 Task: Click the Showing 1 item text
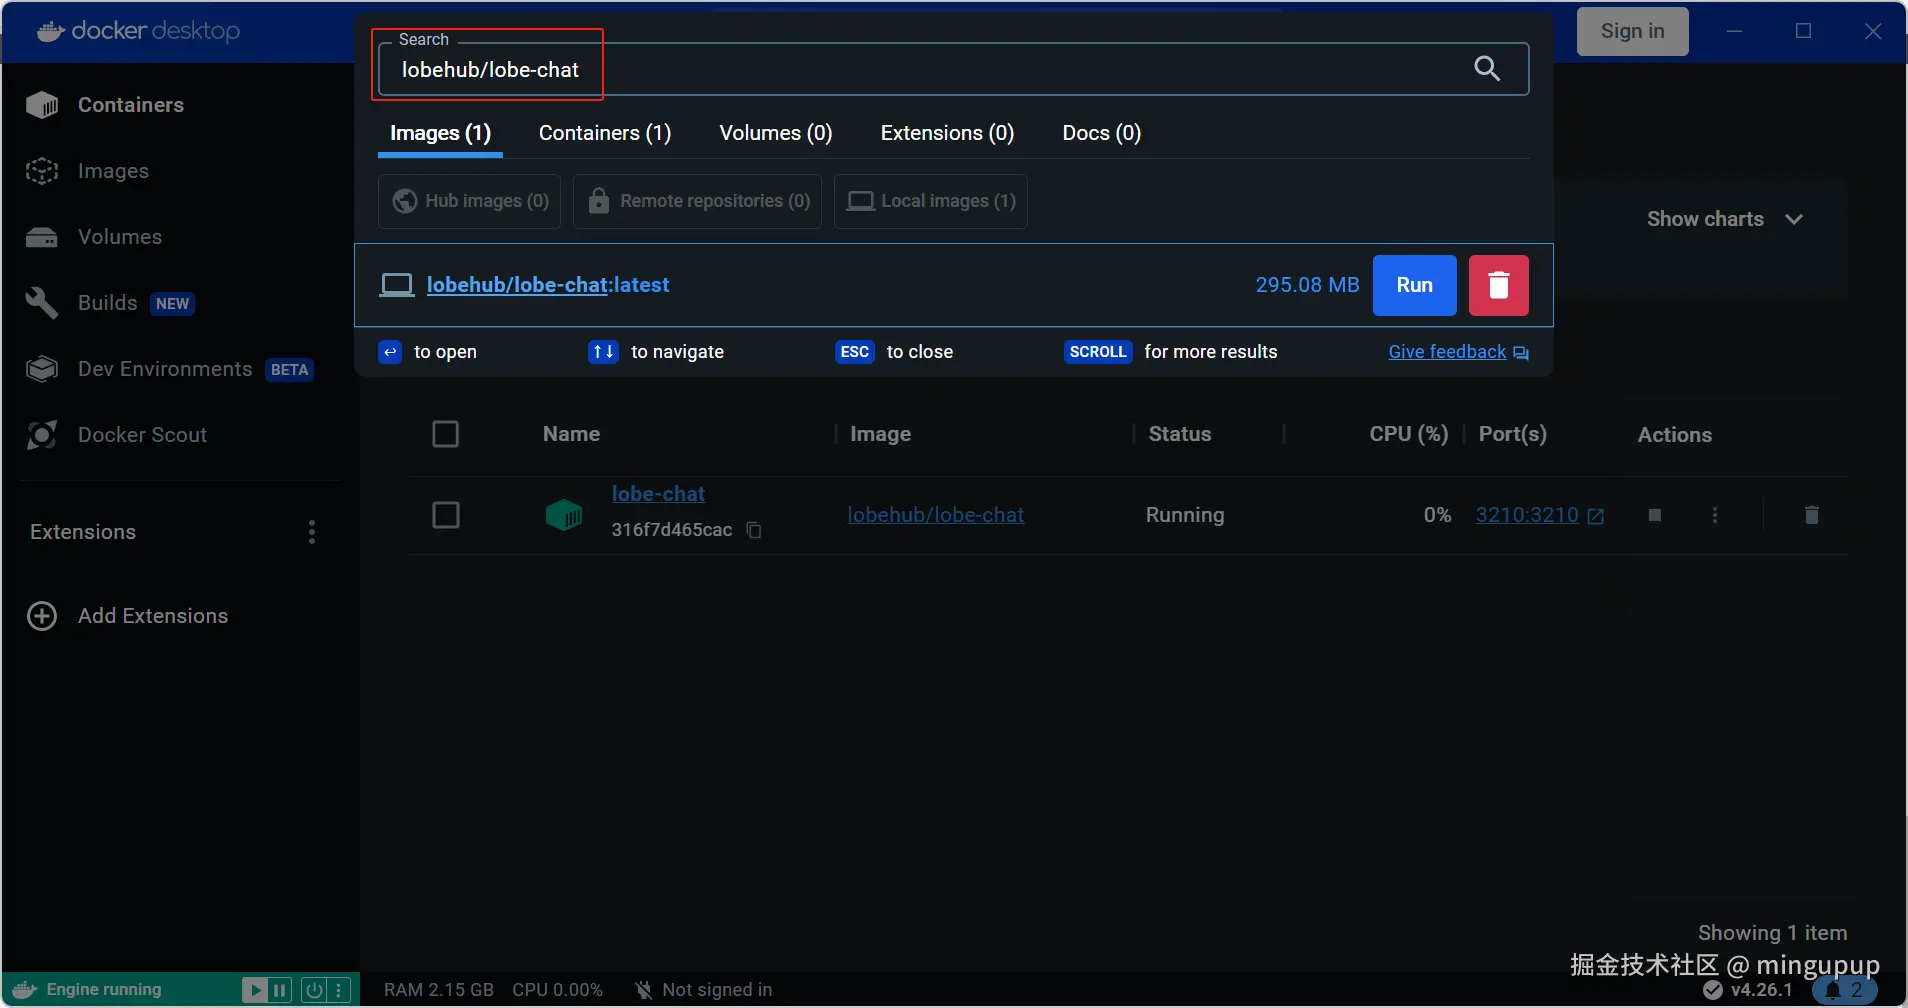point(1772,933)
